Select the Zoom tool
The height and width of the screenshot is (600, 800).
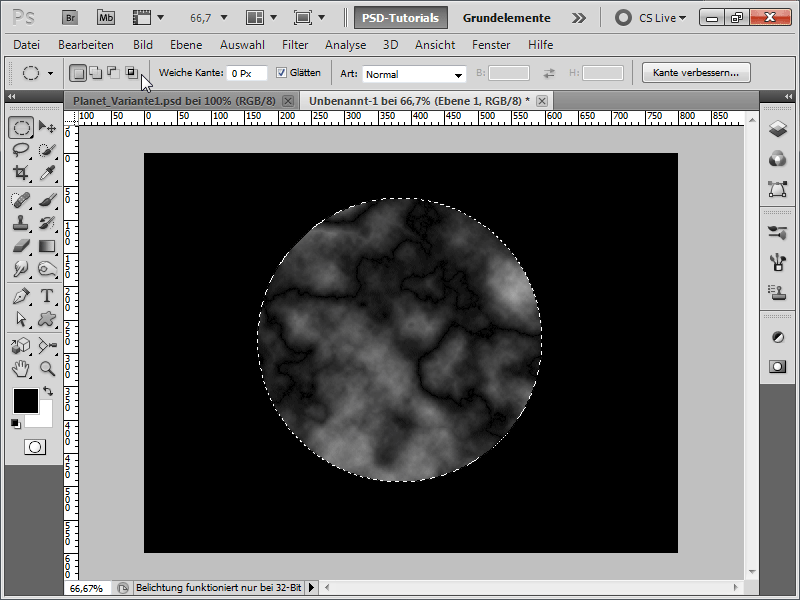click(47, 368)
